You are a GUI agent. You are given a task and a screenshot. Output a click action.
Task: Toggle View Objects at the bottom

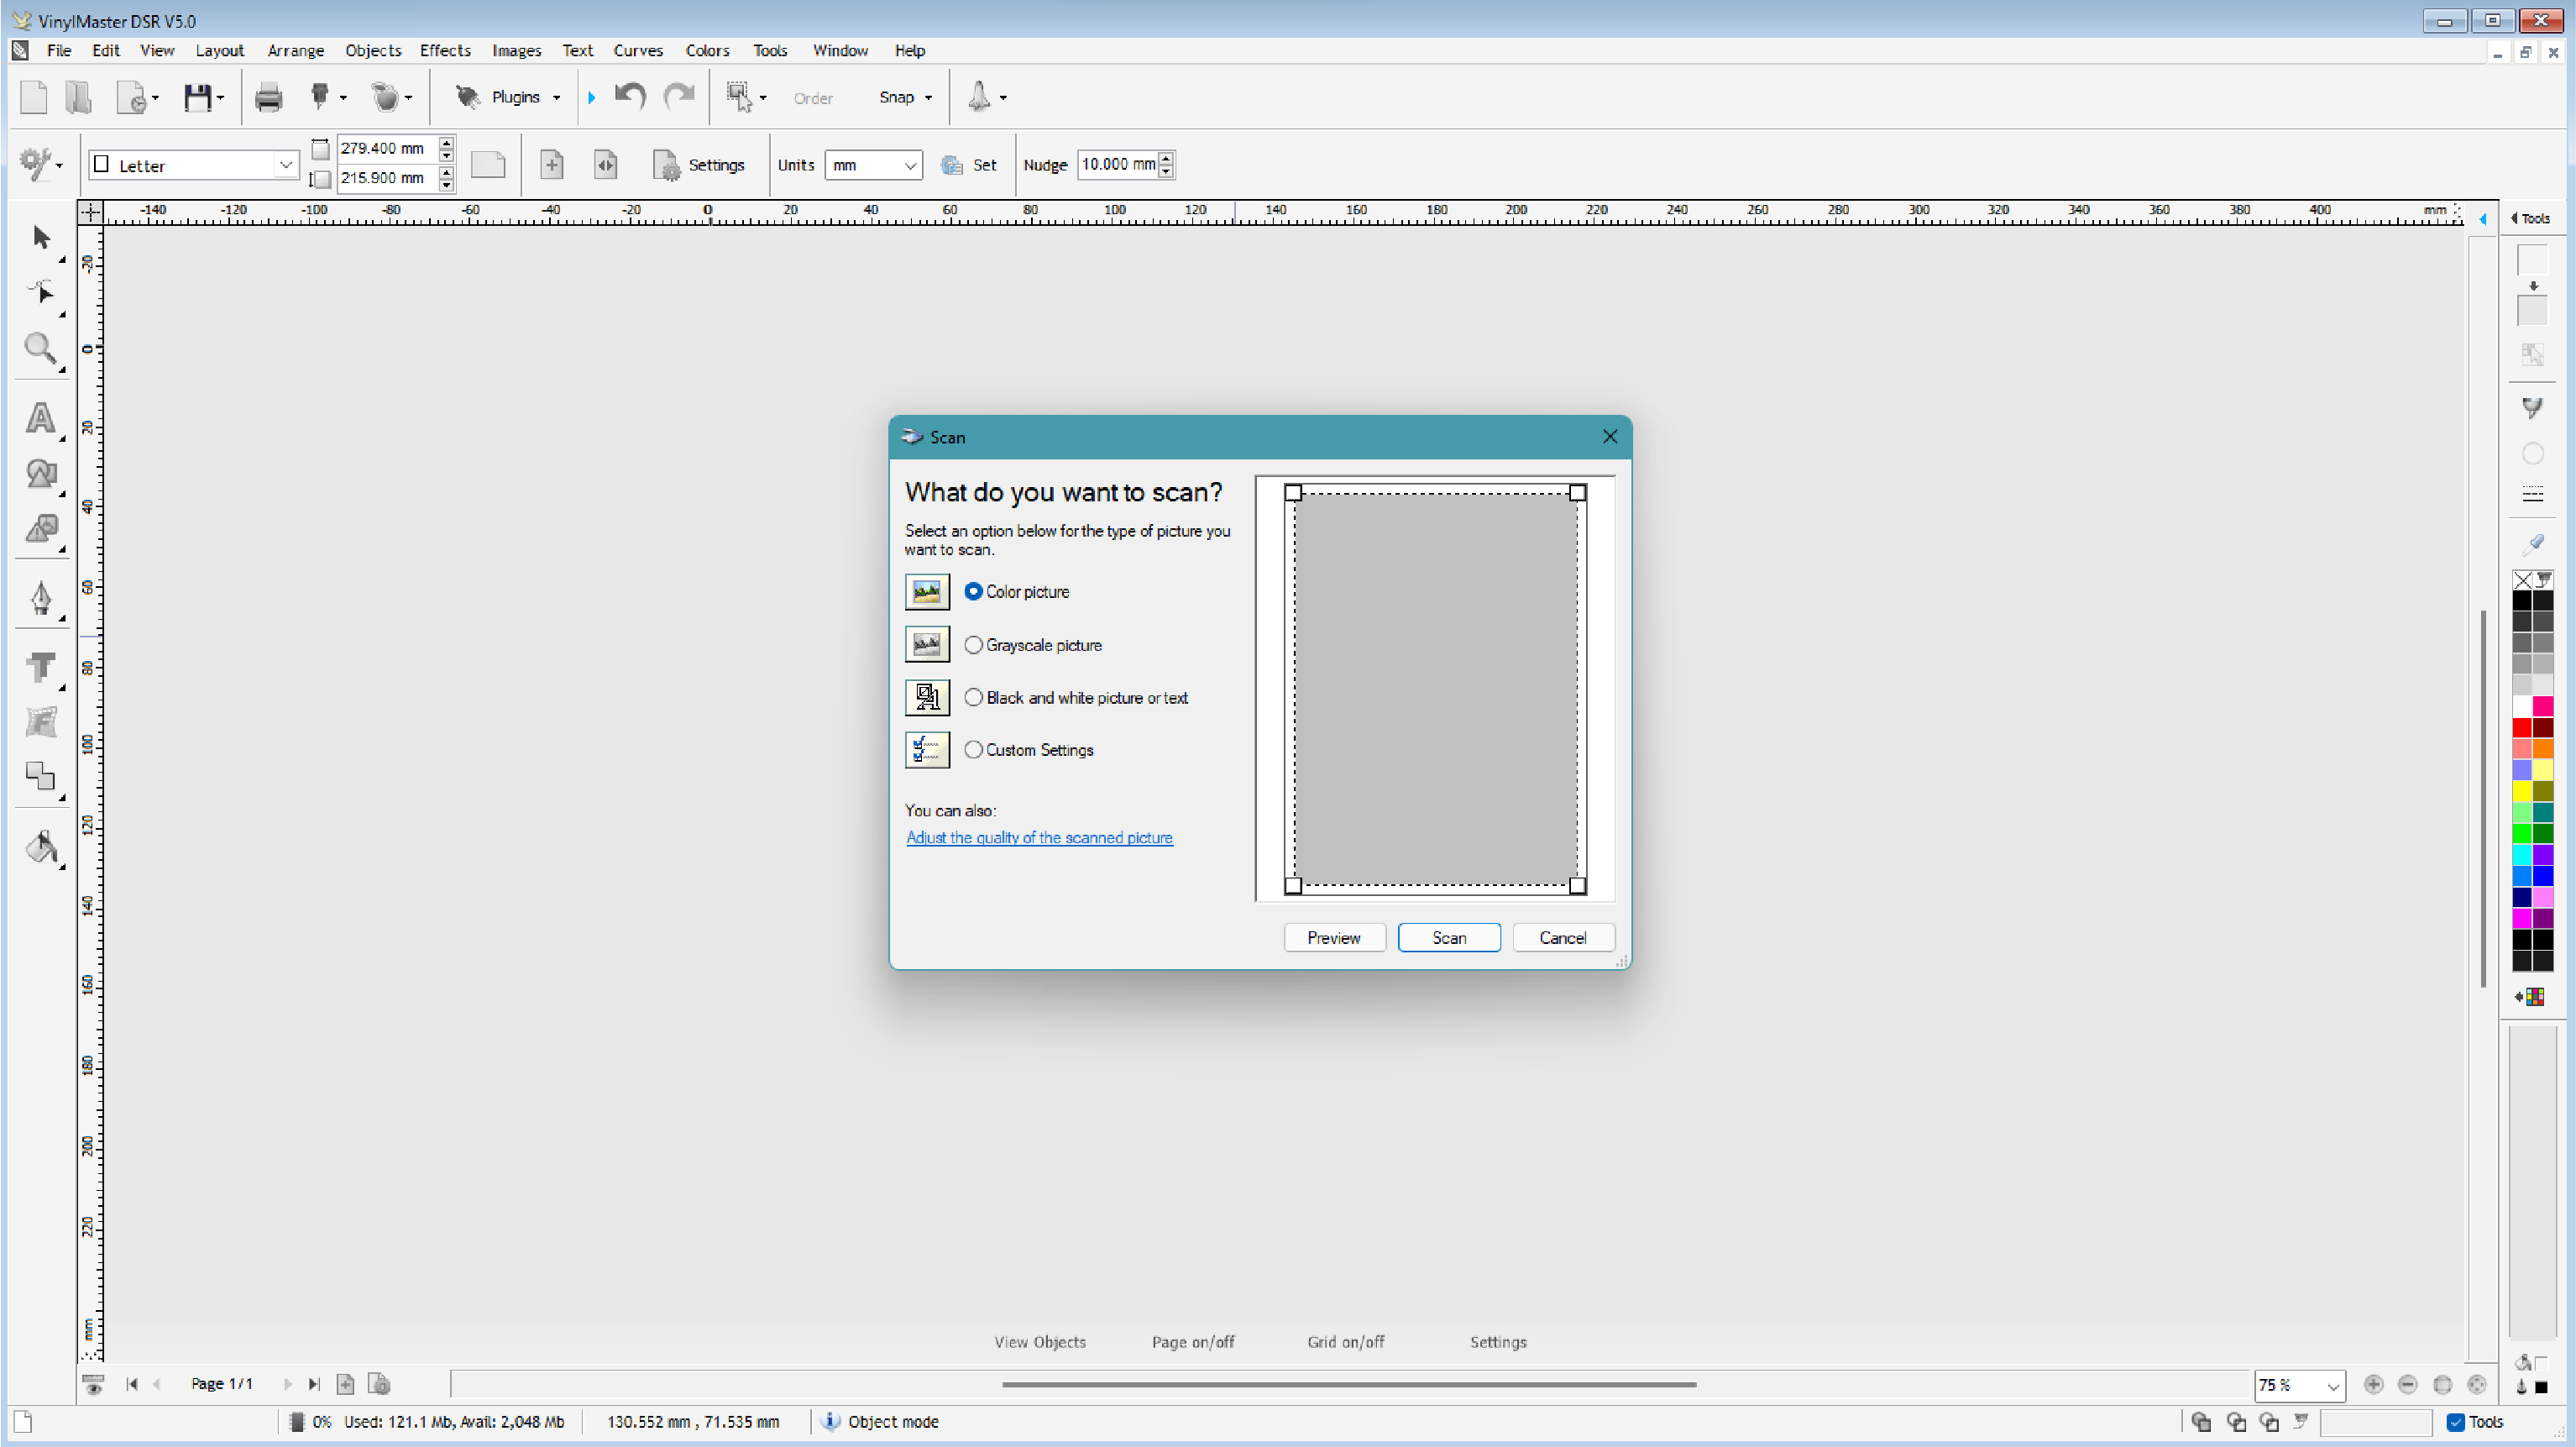1040,1342
